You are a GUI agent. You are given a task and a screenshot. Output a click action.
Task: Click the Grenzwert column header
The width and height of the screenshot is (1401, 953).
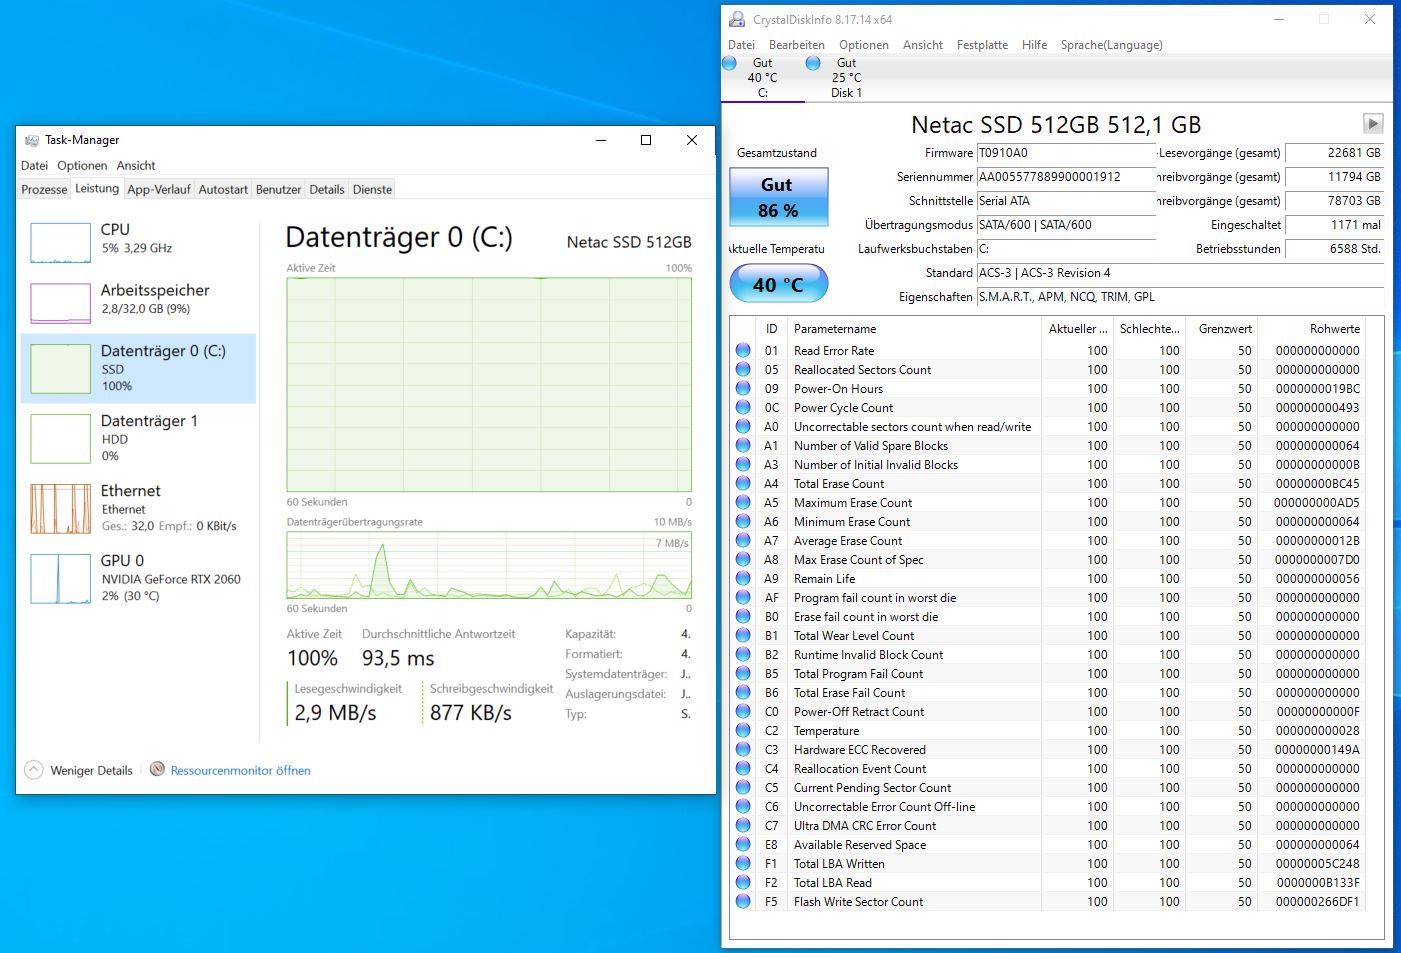tap(1225, 328)
